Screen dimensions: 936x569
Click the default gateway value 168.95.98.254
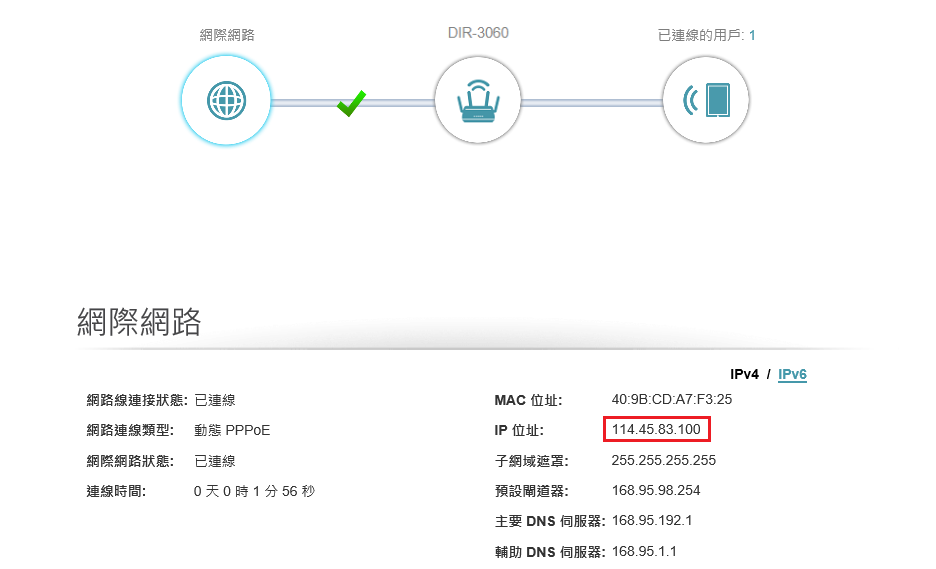[x=655, y=491]
